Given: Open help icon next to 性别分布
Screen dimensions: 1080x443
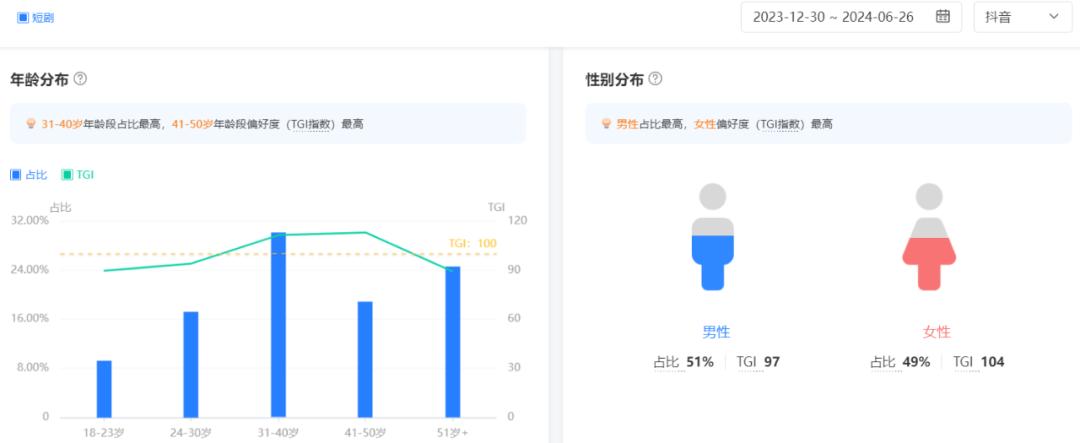Looking at the screenshot, I should pyautogui.click(x=655, y=79).
